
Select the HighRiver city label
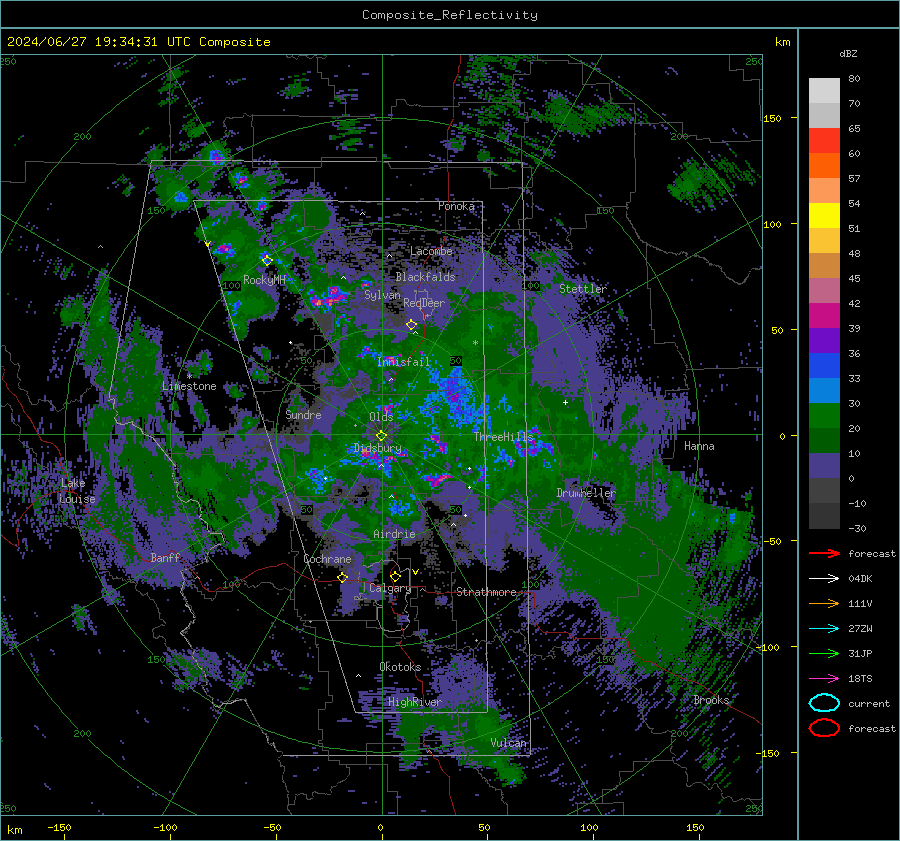414,702
